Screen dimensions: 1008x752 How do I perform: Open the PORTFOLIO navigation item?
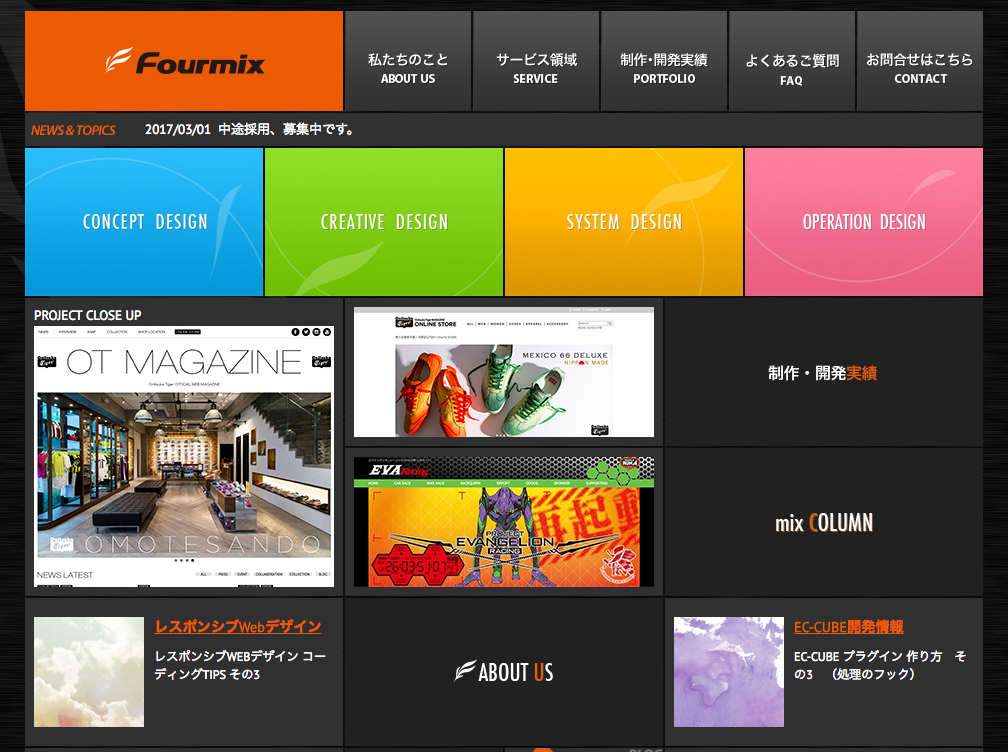tap(664, 68)
